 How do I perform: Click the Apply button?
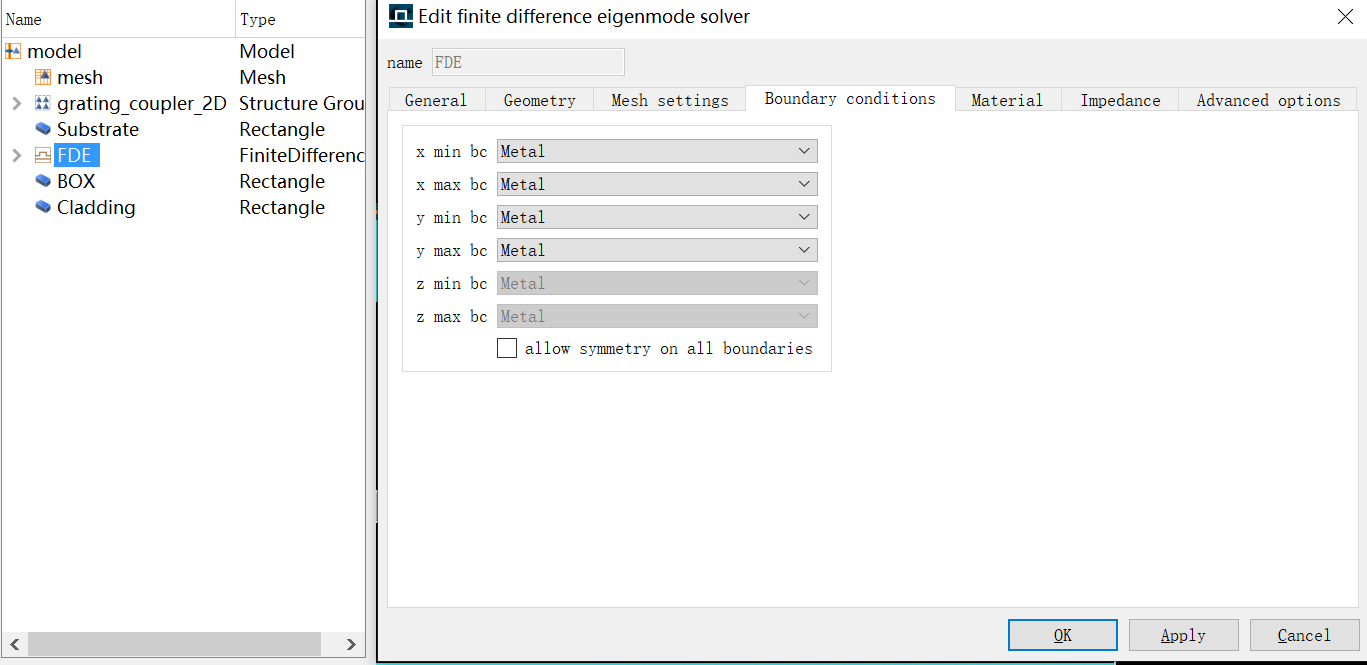click(x=1183, y=635)
